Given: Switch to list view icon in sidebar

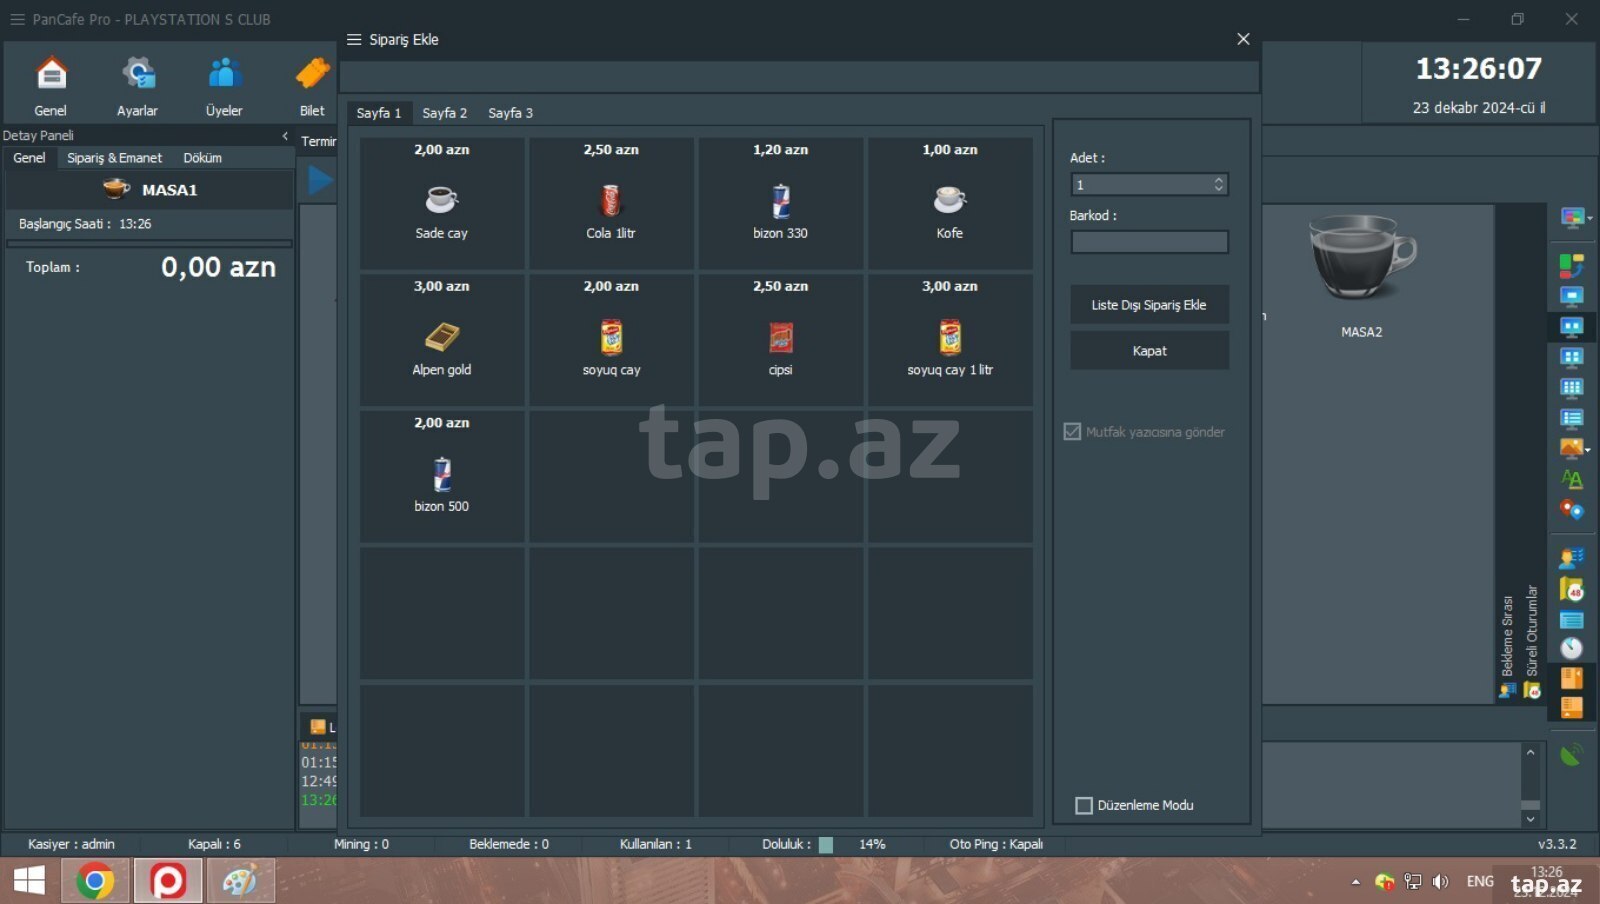Looking at the screenshot, I should click(x=1572, y=418).
